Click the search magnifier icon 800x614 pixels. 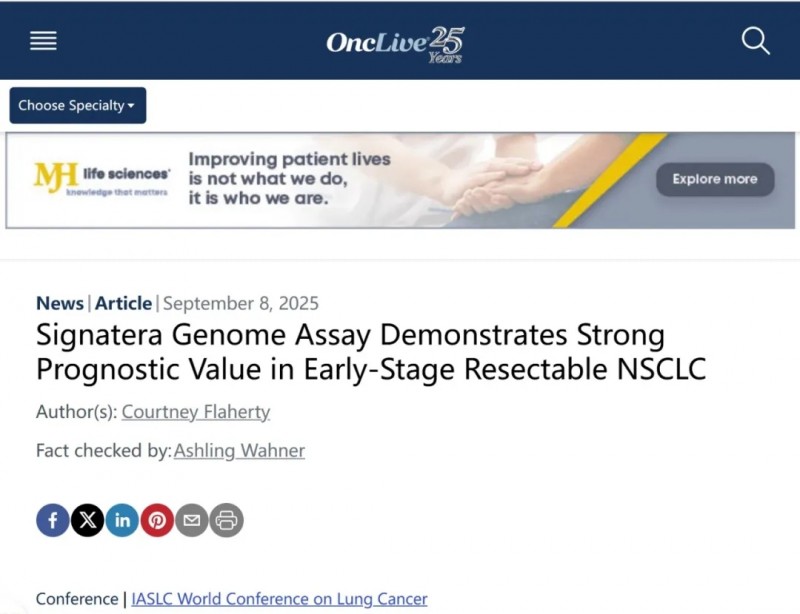(756, 41)
